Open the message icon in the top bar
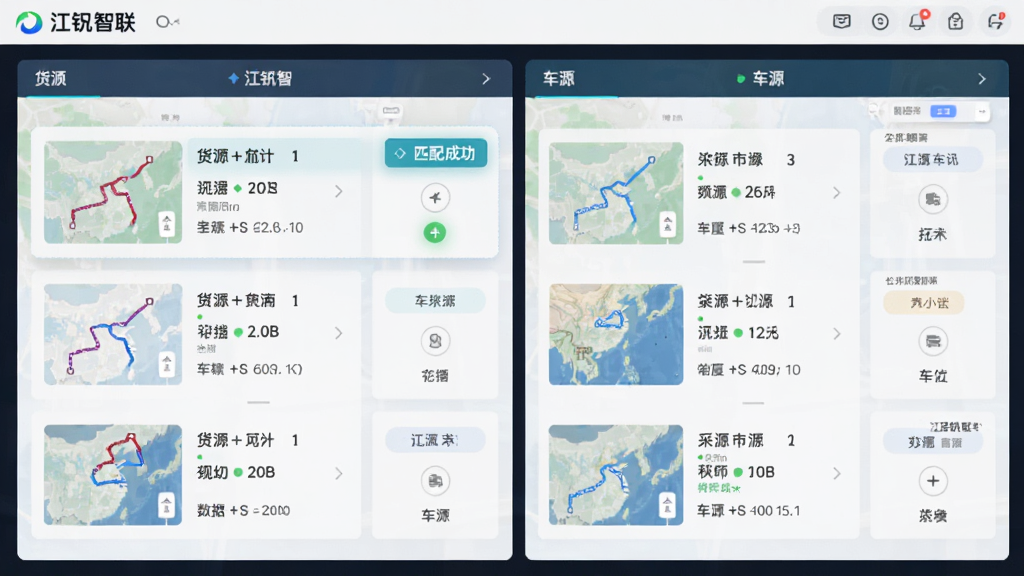Viewport: 1024px width, 576px height. pos(842,22)
